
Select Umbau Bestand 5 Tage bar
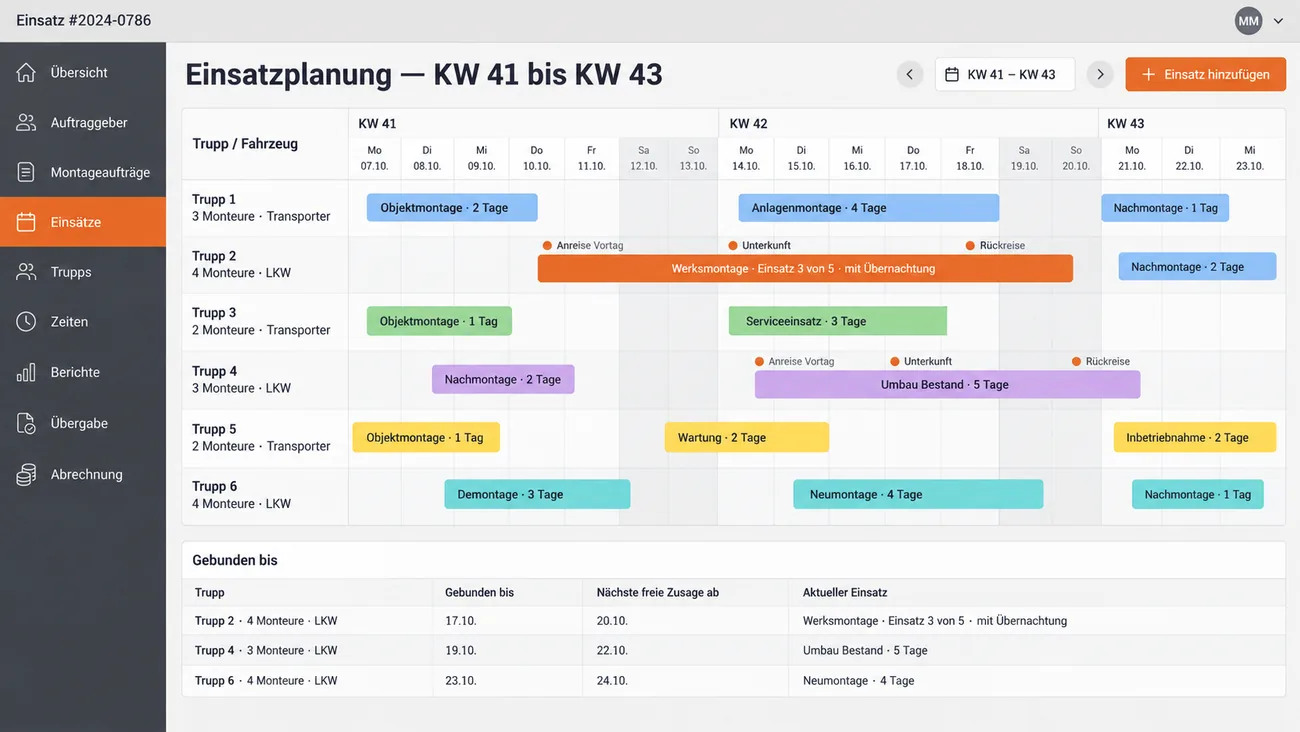947,384
